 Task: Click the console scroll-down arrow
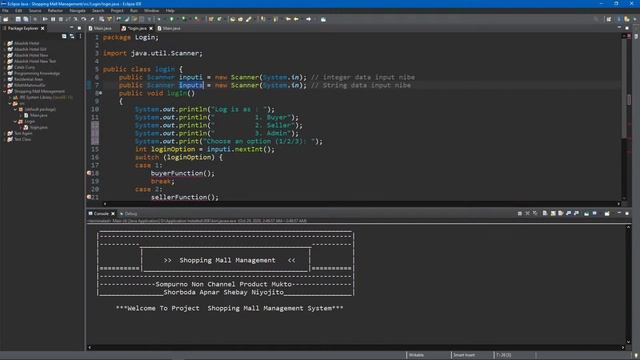coord(628,342)
